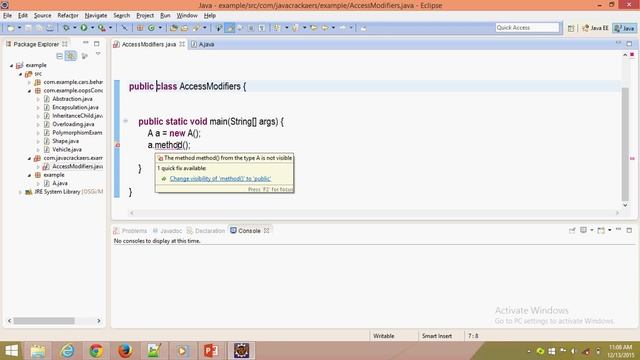Screen dimensions: 640x360
Task: Open Chrome from the taskbar
Action: 96,351
